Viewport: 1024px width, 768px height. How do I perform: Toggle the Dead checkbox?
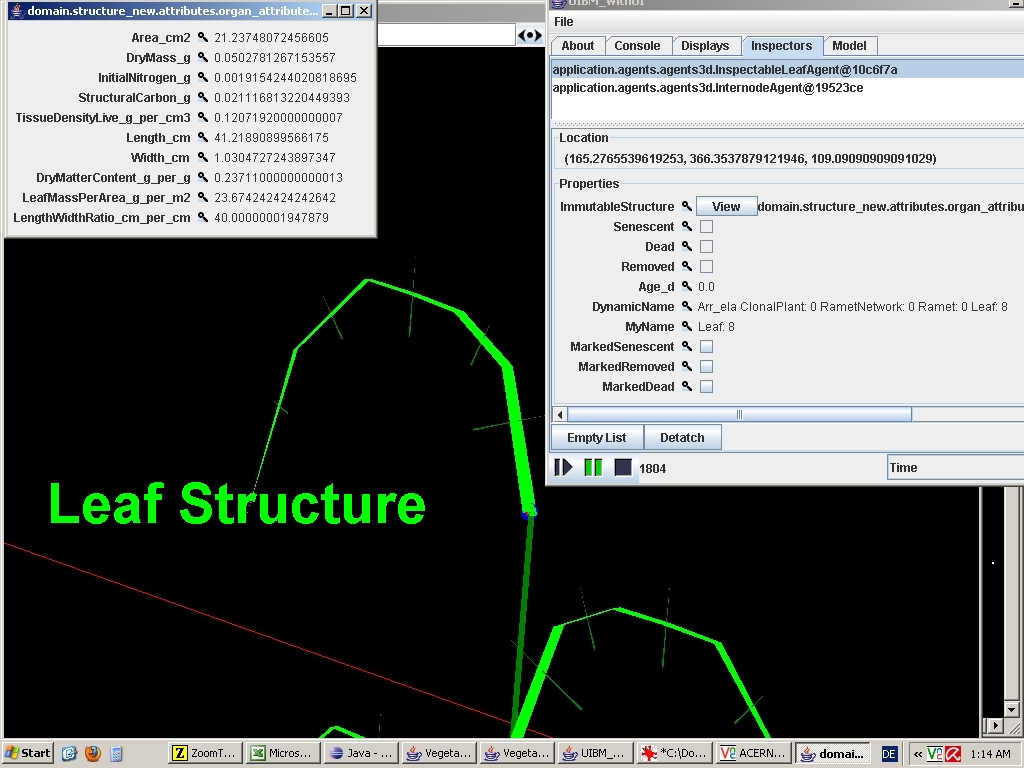[706, 246]
